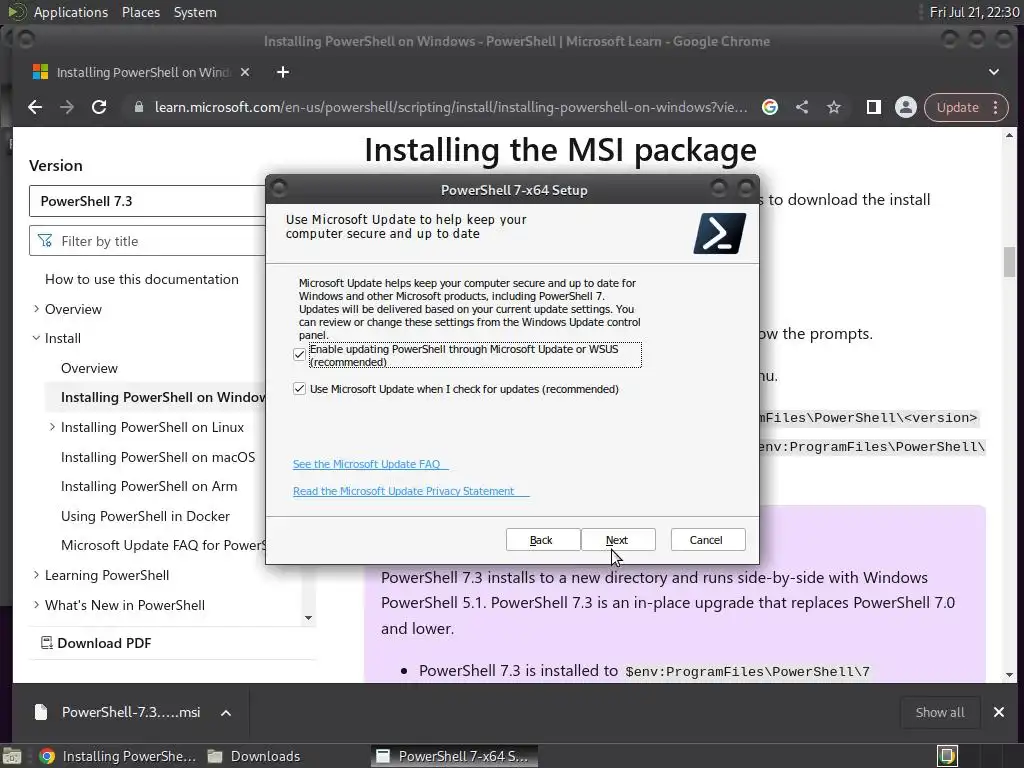Click the msi file icon in downloads bar
The height and width of the screenshot is (768, 1024).
[40, 712]
